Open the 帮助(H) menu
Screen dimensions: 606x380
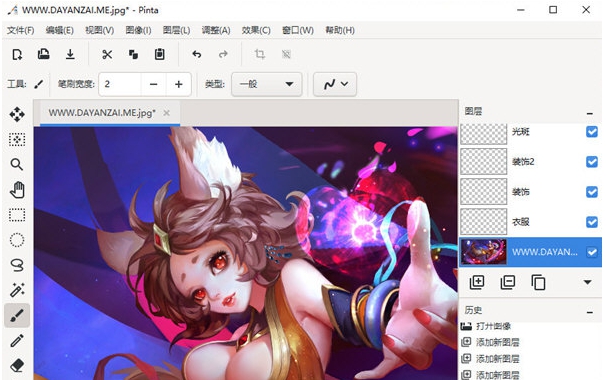point(340,30)
